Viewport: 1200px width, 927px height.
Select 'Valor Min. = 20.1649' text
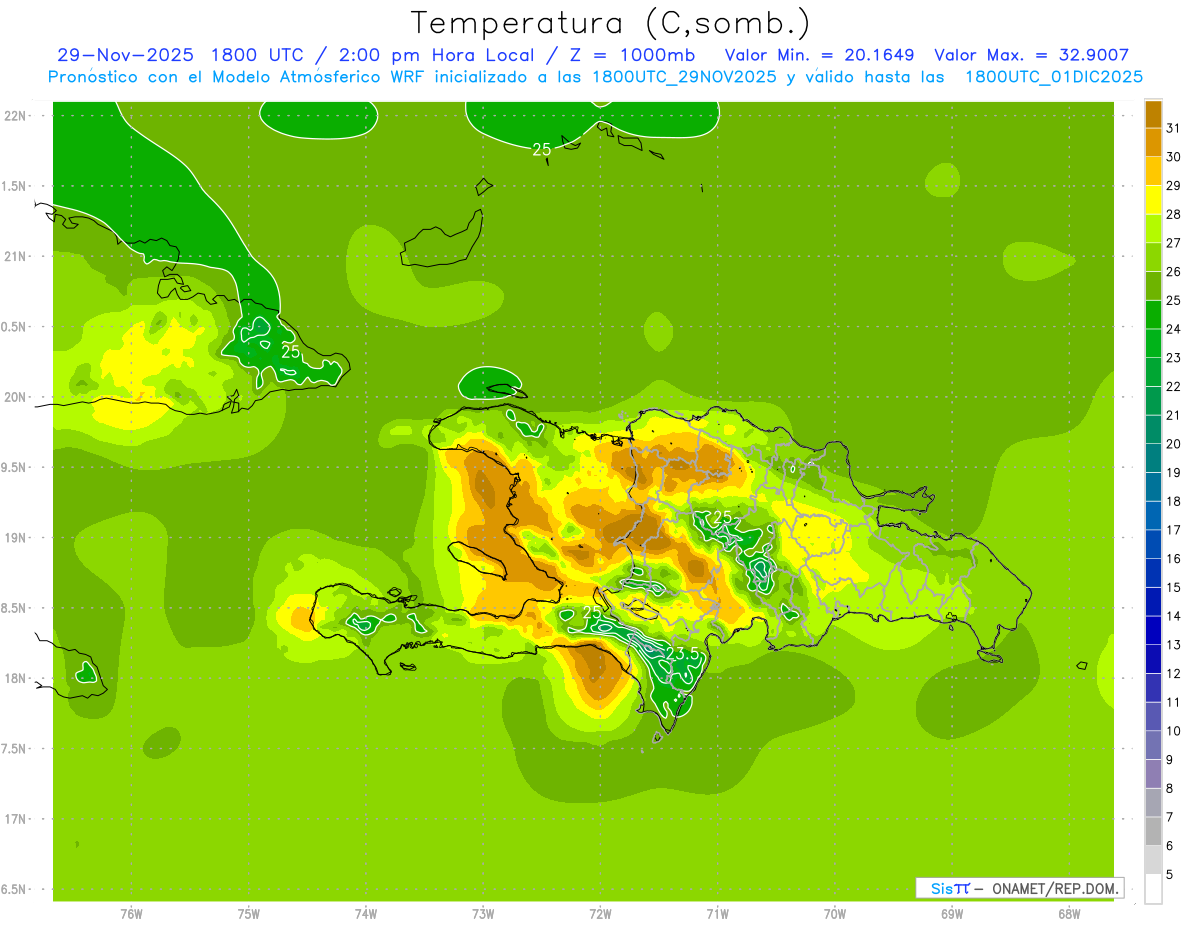819,55
